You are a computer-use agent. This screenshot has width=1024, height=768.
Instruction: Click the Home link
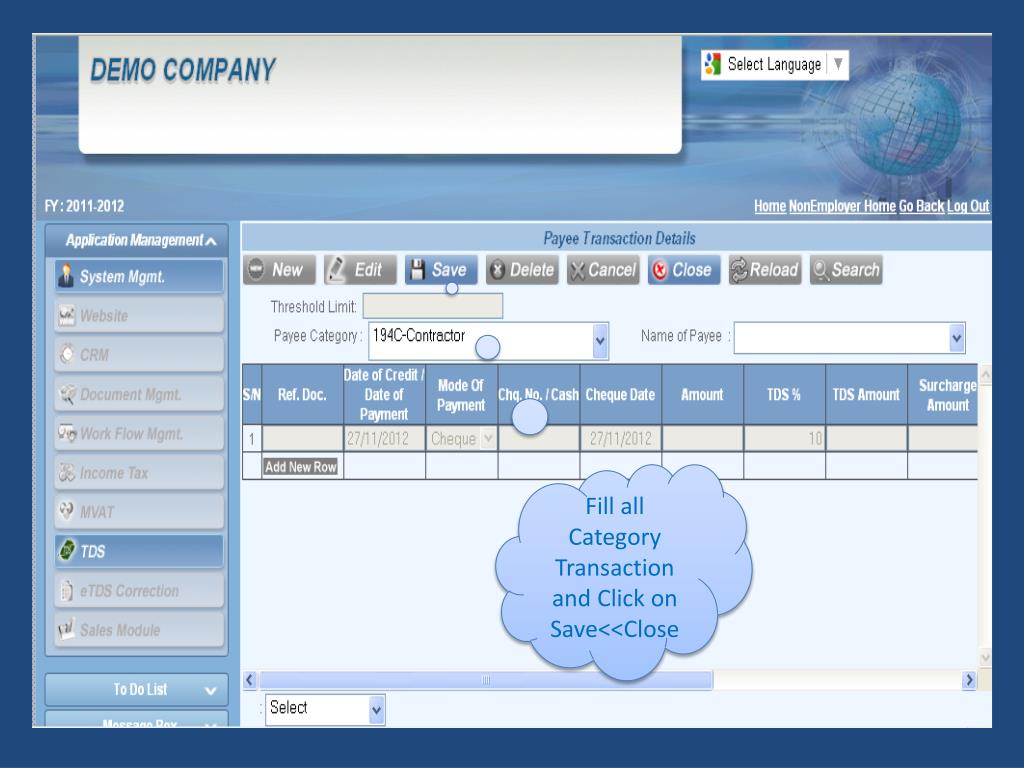(770, 206)
